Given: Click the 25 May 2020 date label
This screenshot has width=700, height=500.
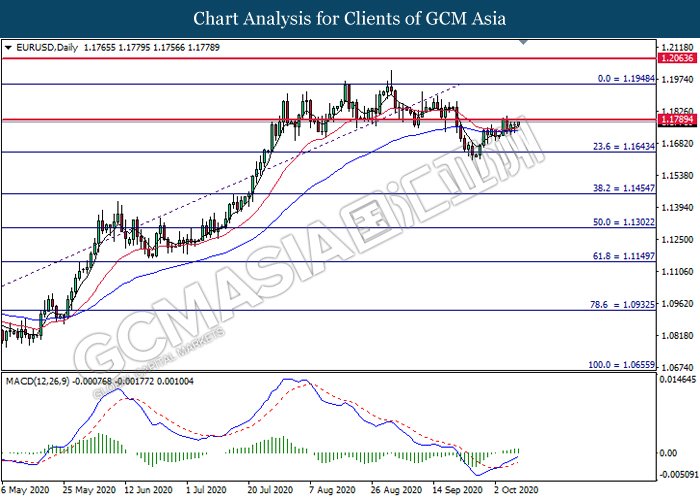Looking at the screenshot, I should pyautogui.click(x=89, y=490).
